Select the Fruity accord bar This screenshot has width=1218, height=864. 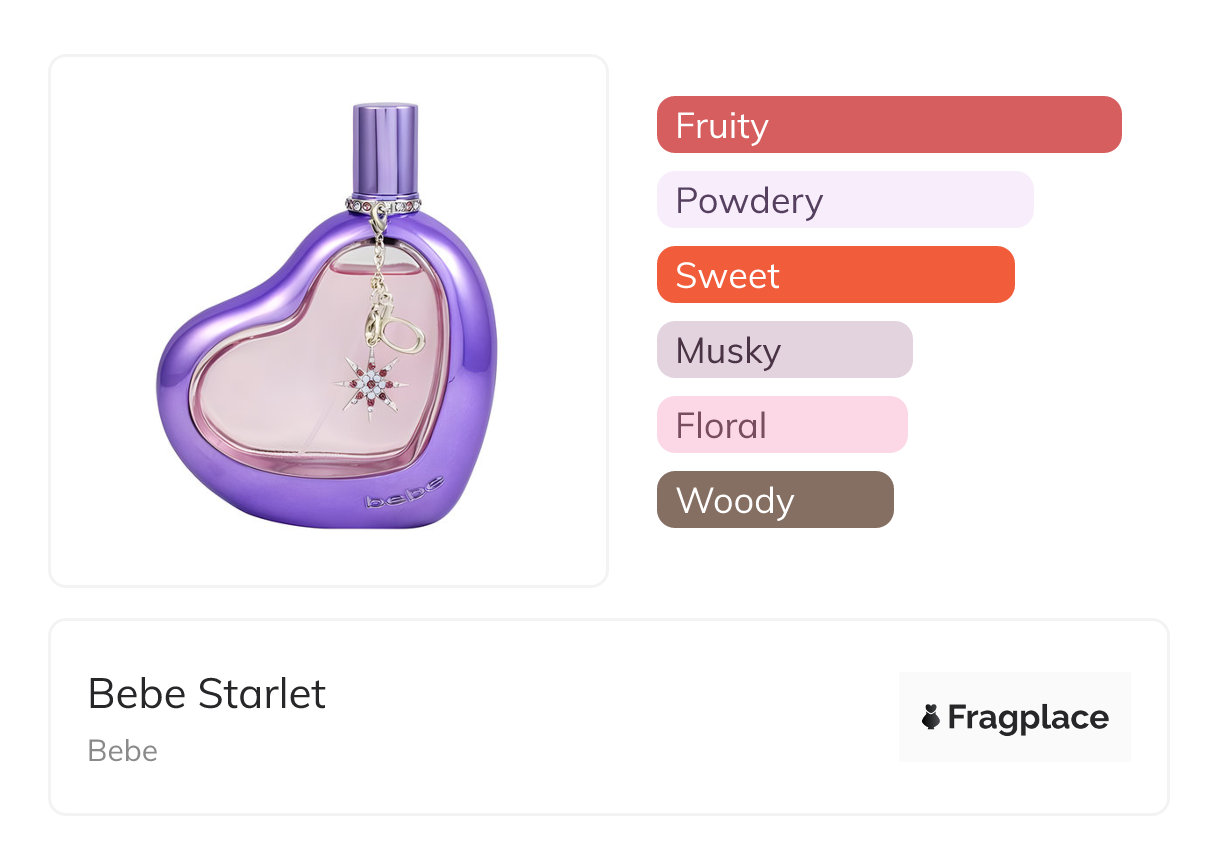coord(889,125)
